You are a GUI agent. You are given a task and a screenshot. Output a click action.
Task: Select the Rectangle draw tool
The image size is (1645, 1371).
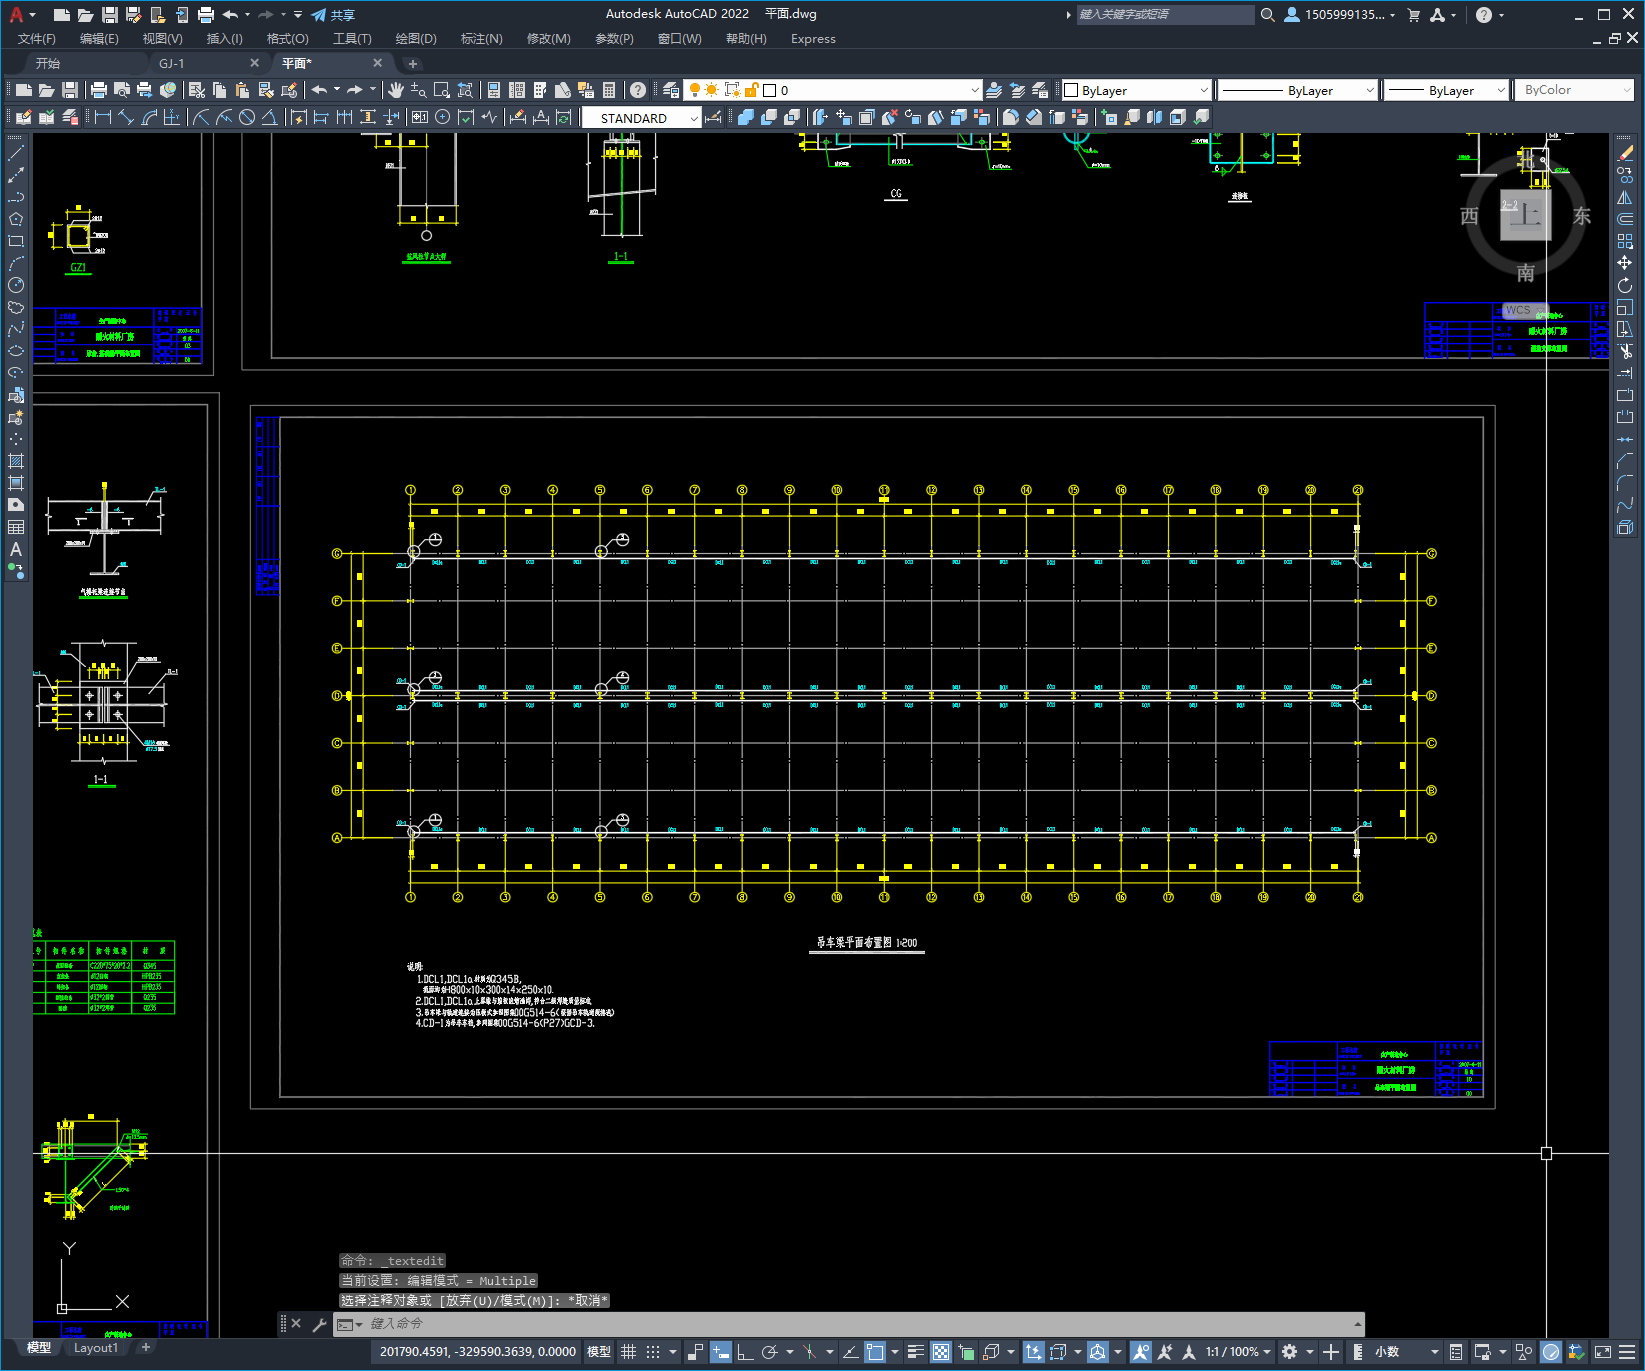coord(16,241)
